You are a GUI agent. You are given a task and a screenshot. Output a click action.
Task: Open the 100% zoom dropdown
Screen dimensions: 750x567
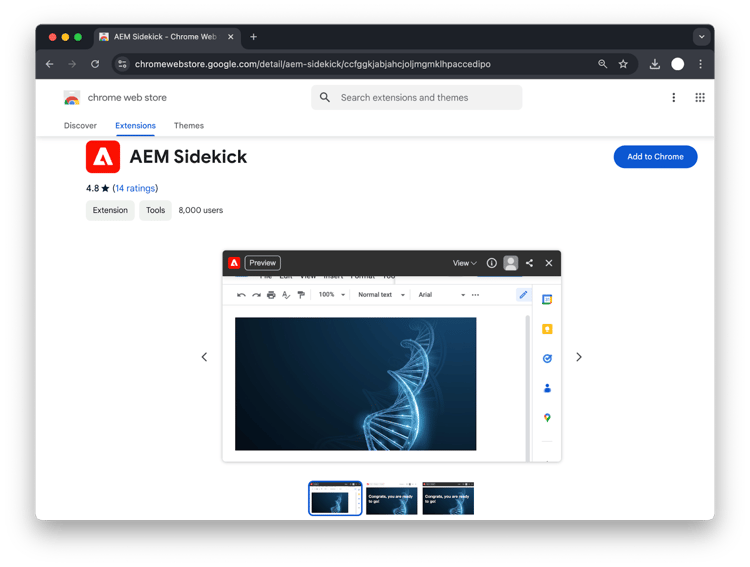(332, 295)
